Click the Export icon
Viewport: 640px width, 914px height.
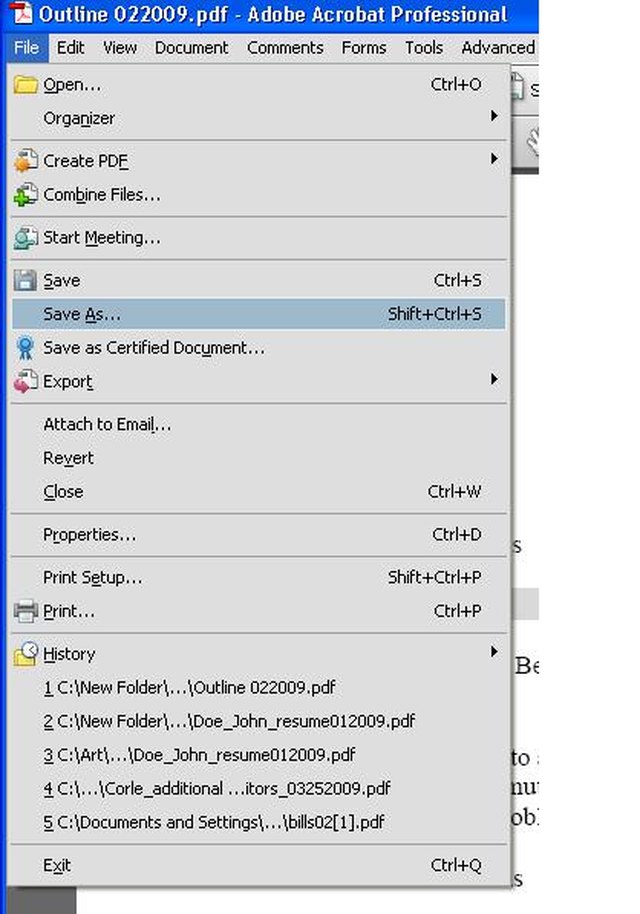coord(25,382)
